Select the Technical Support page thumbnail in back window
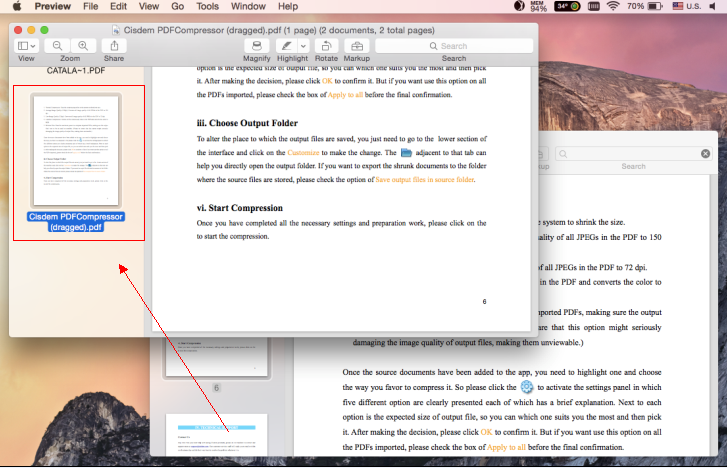 (x=217, y=435)
